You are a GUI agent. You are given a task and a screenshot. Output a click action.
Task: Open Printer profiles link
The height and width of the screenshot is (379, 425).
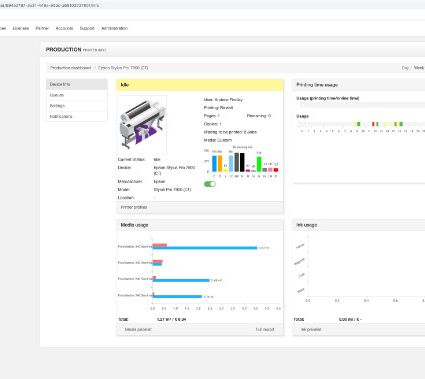pyautogui.click(x=134, y=207)
